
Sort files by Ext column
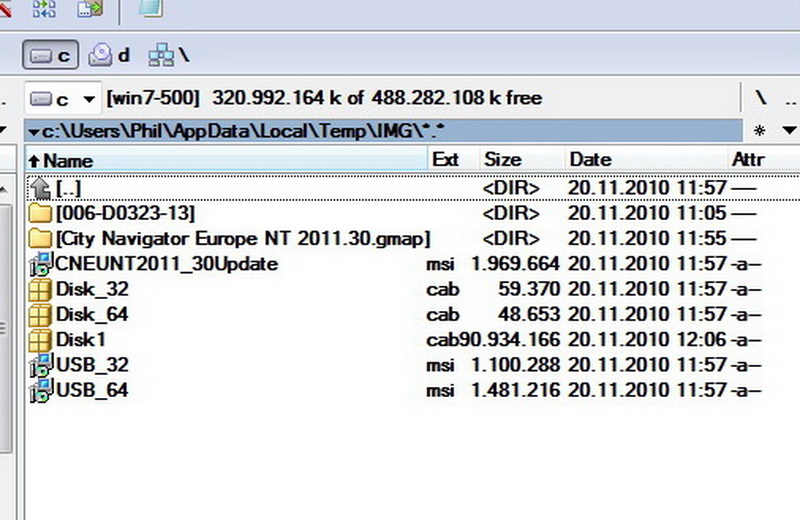pyautogui.click(x=446, y=160)
